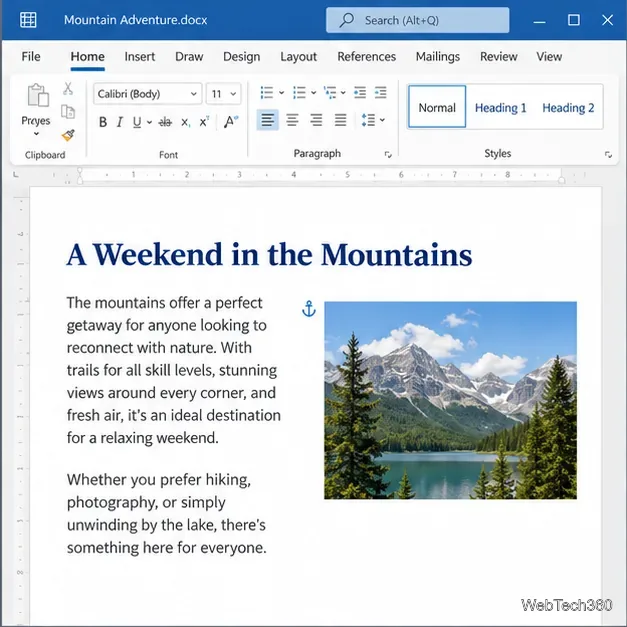Click the image anchor icon
Screen dimensions: 627x627
[x=309, y=309]
